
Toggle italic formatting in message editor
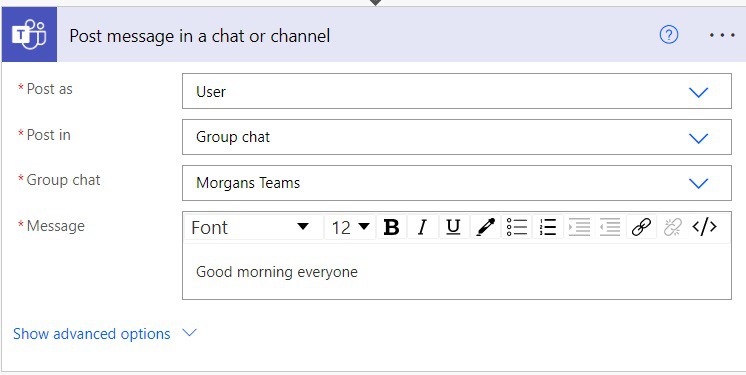click(x=422, y=227)
